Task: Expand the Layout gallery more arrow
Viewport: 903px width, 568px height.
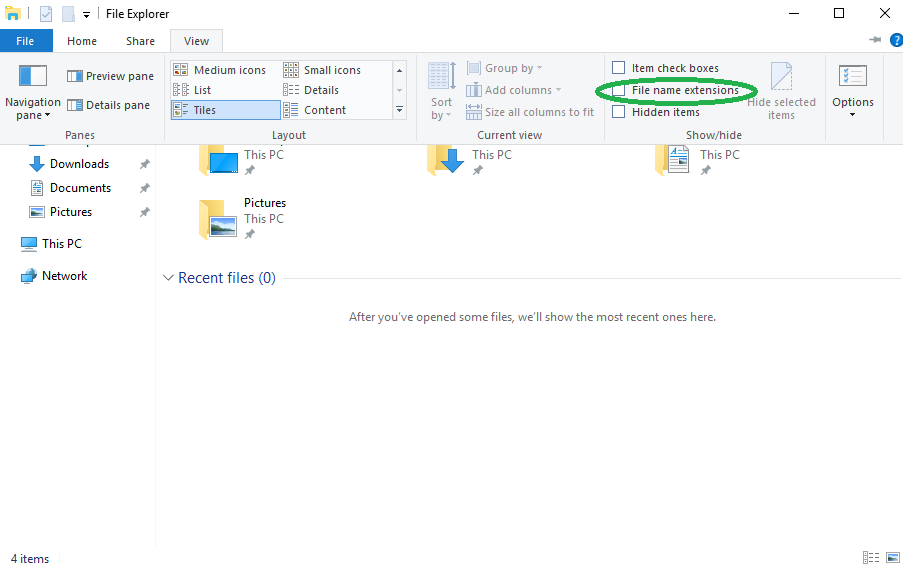Action: pos(400,110)
